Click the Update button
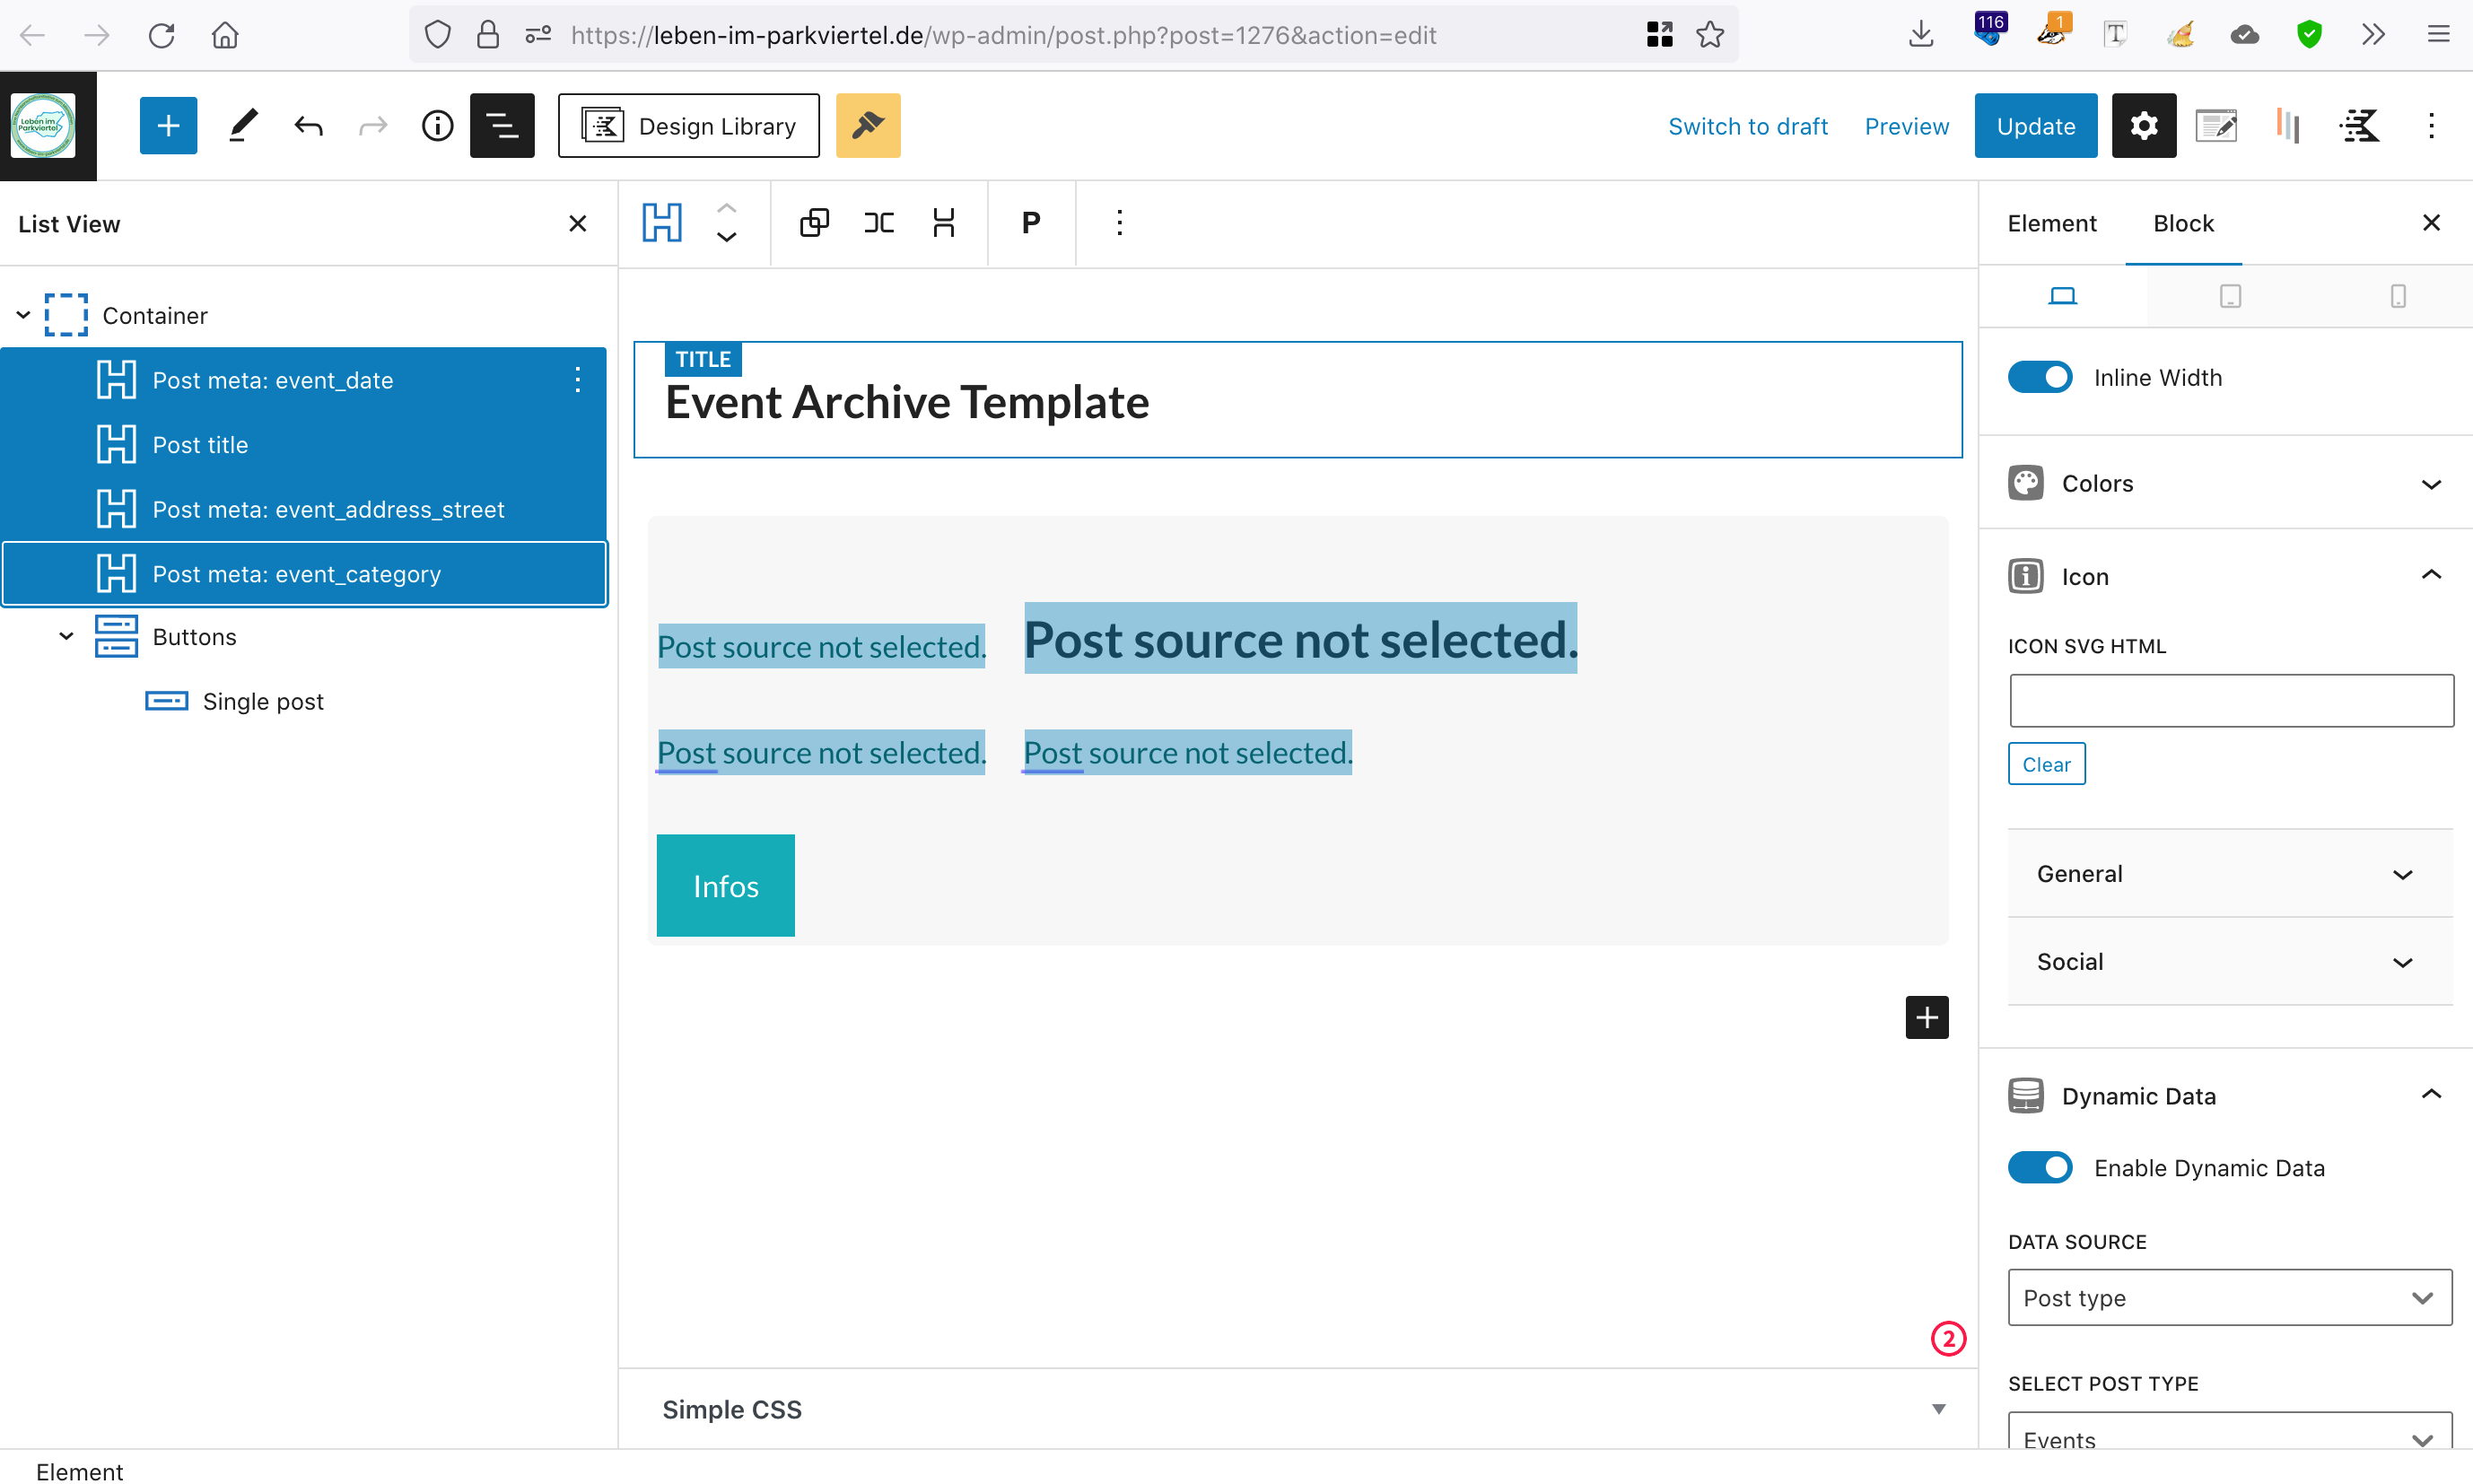Image resolution: width=2473 pixels, height=1484 pixels. click(x=2035, y=126)
